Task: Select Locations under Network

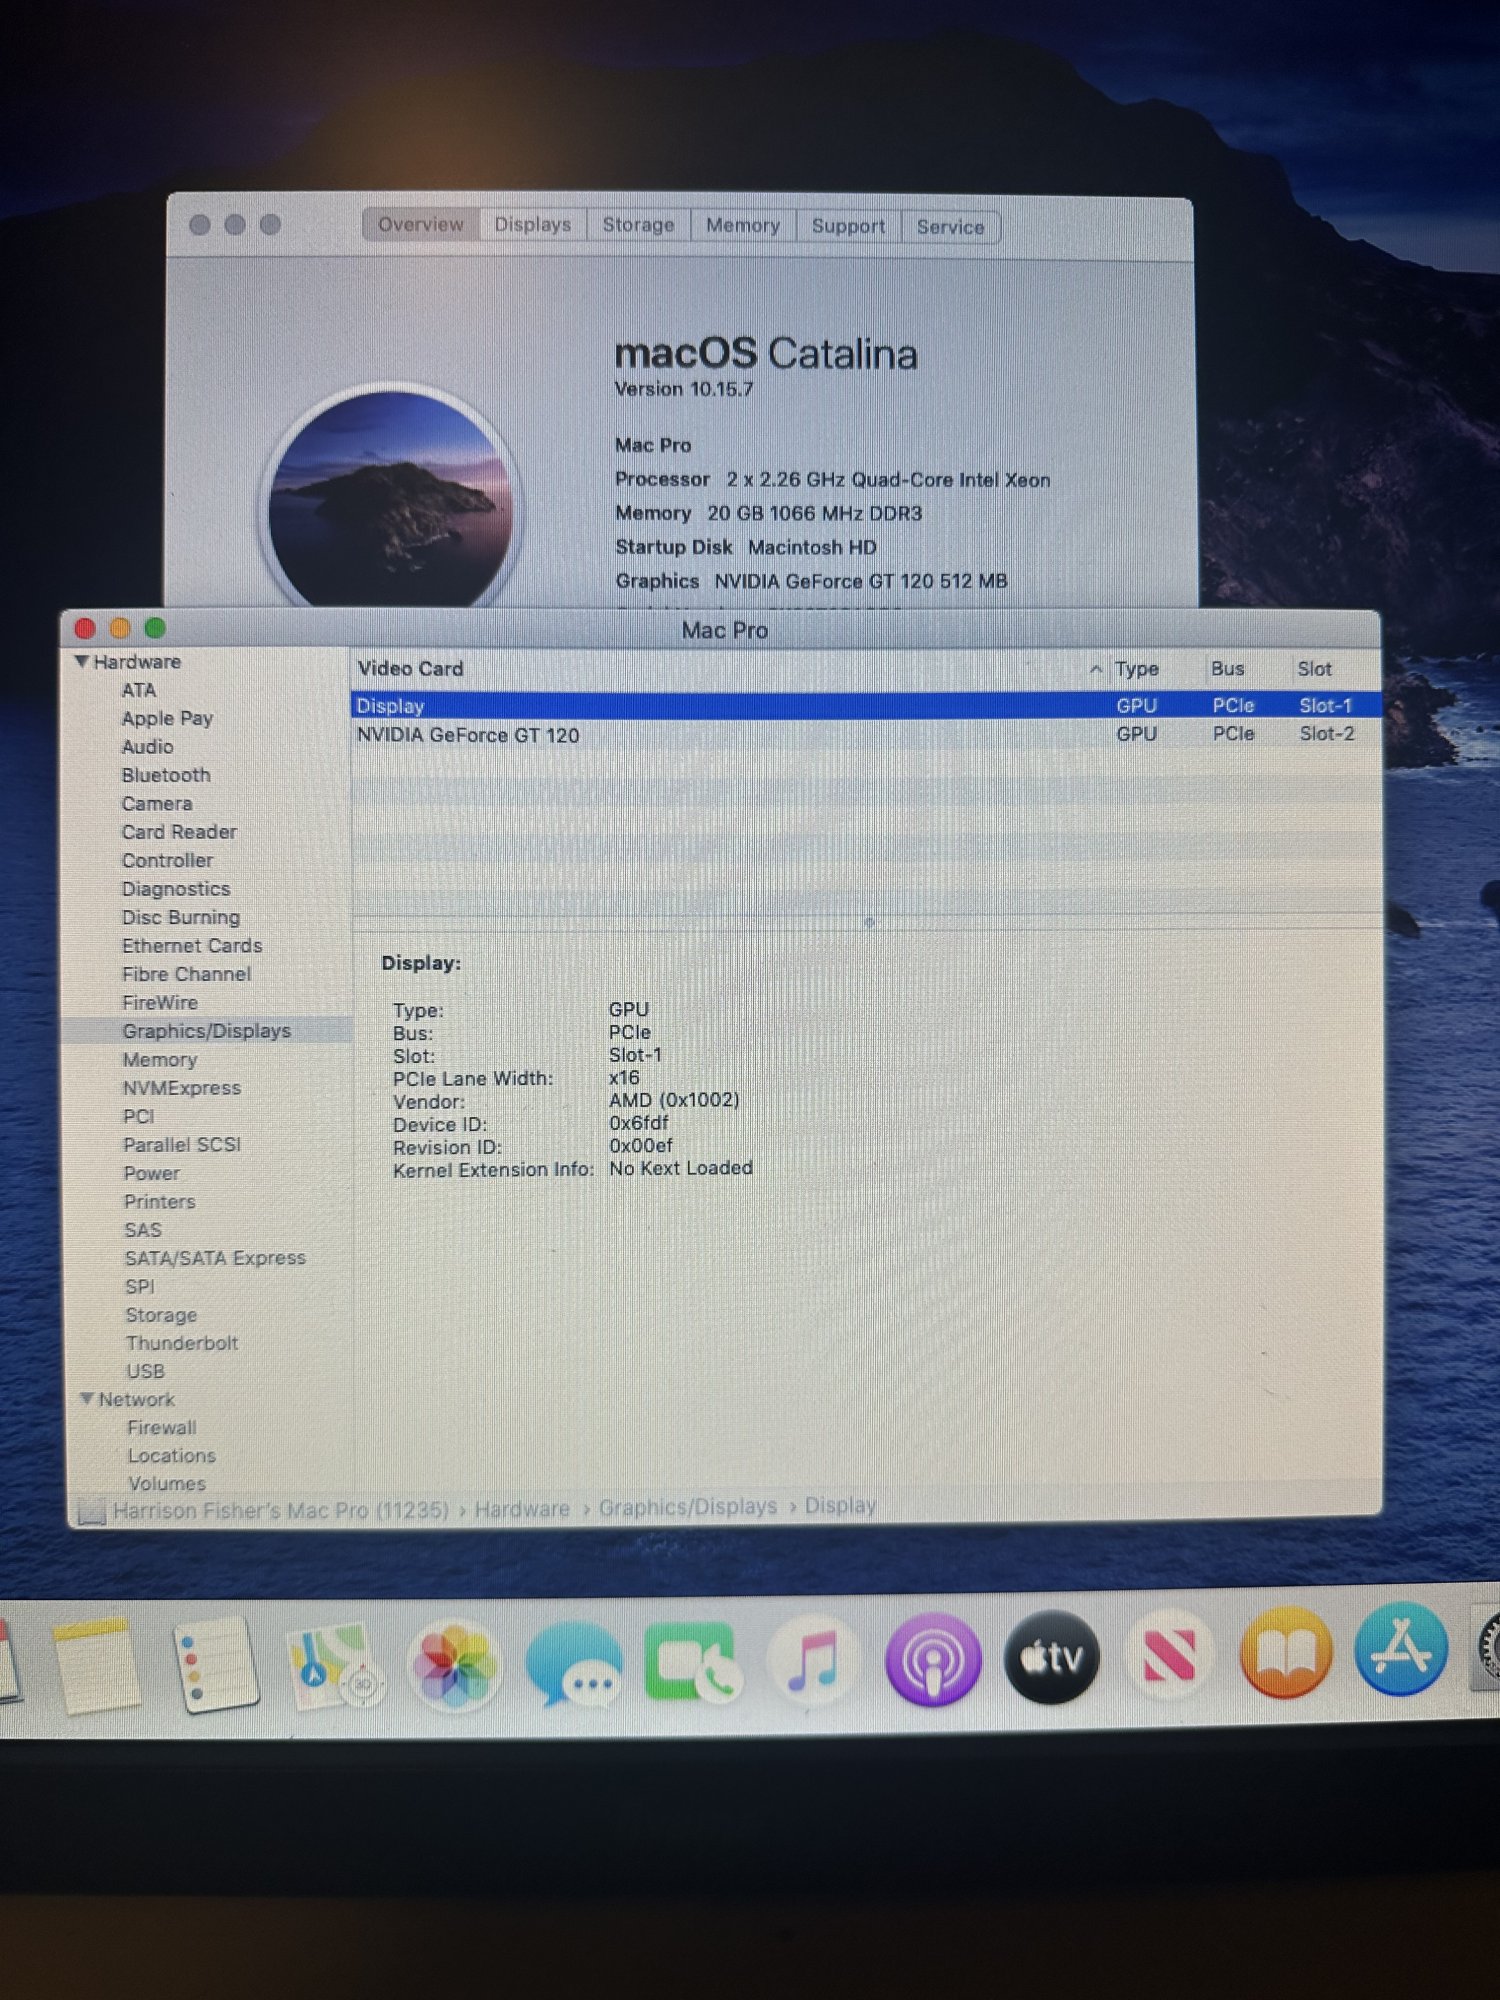Action: click(x=172, y=1456)
